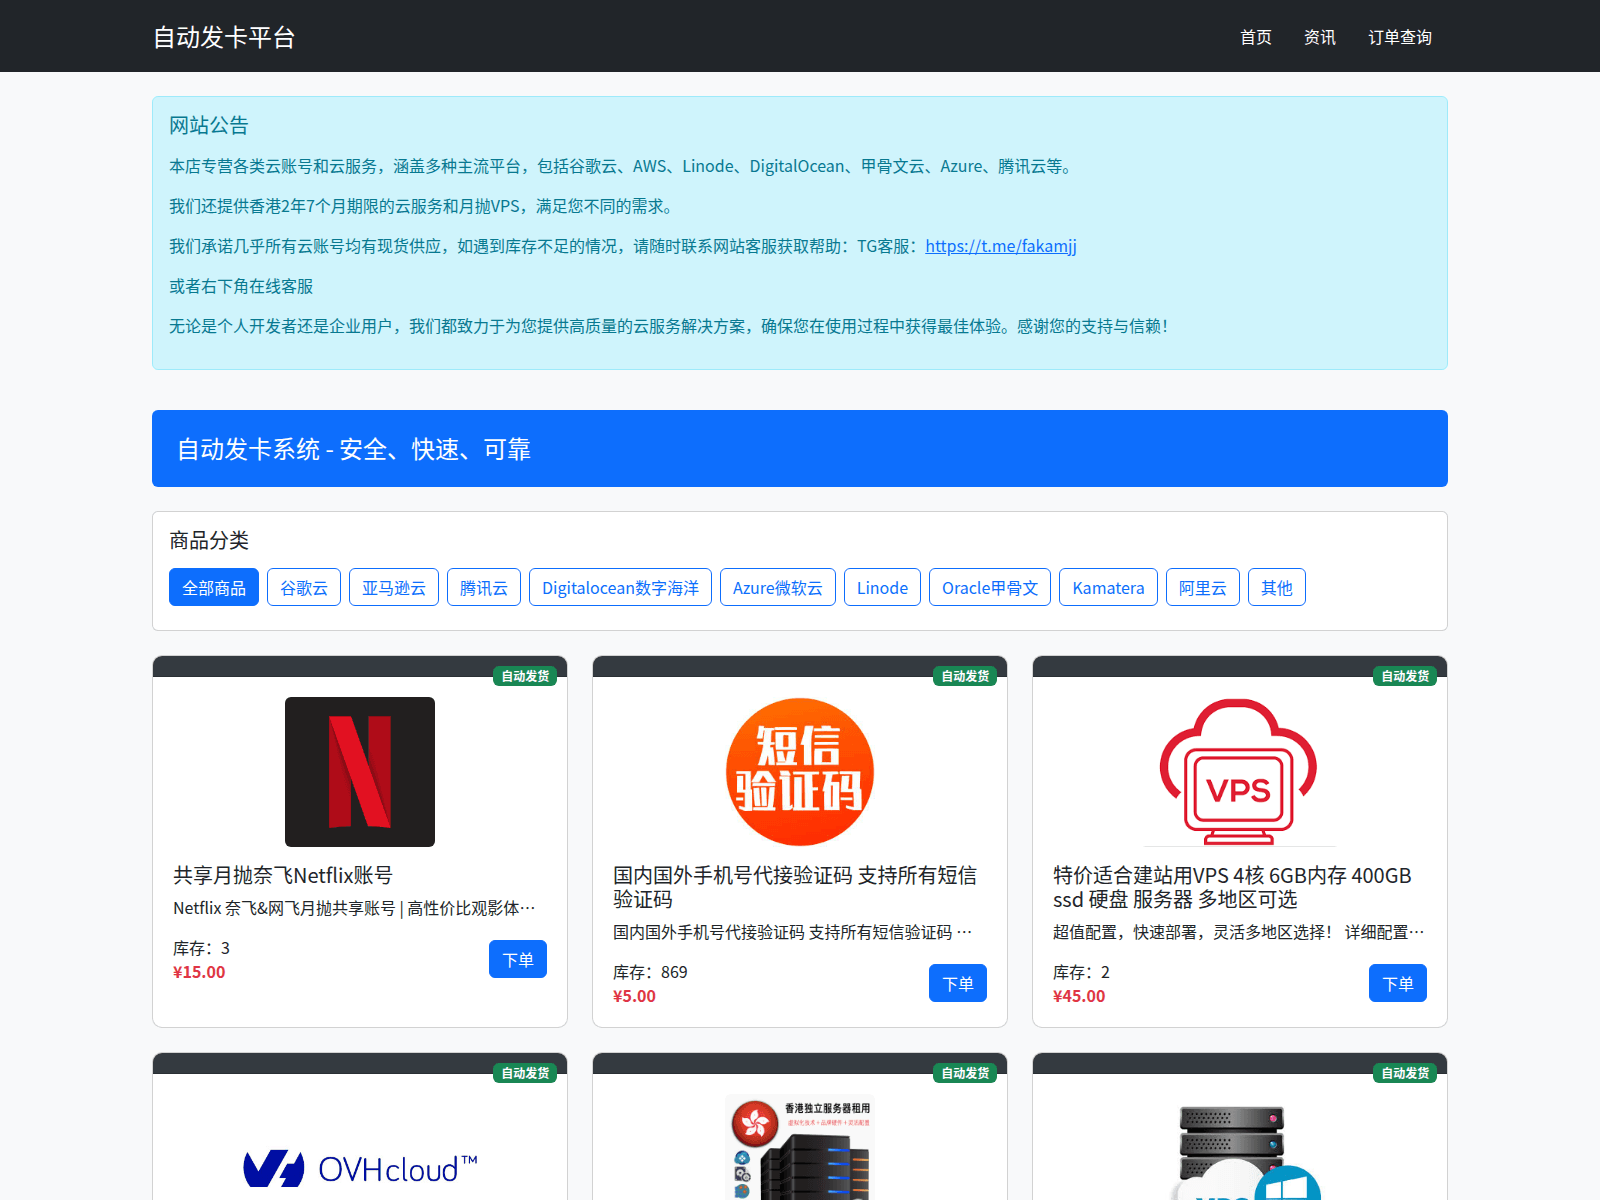
Task: Click the stock text 库存: 3
Action: [x=201, y=948]
